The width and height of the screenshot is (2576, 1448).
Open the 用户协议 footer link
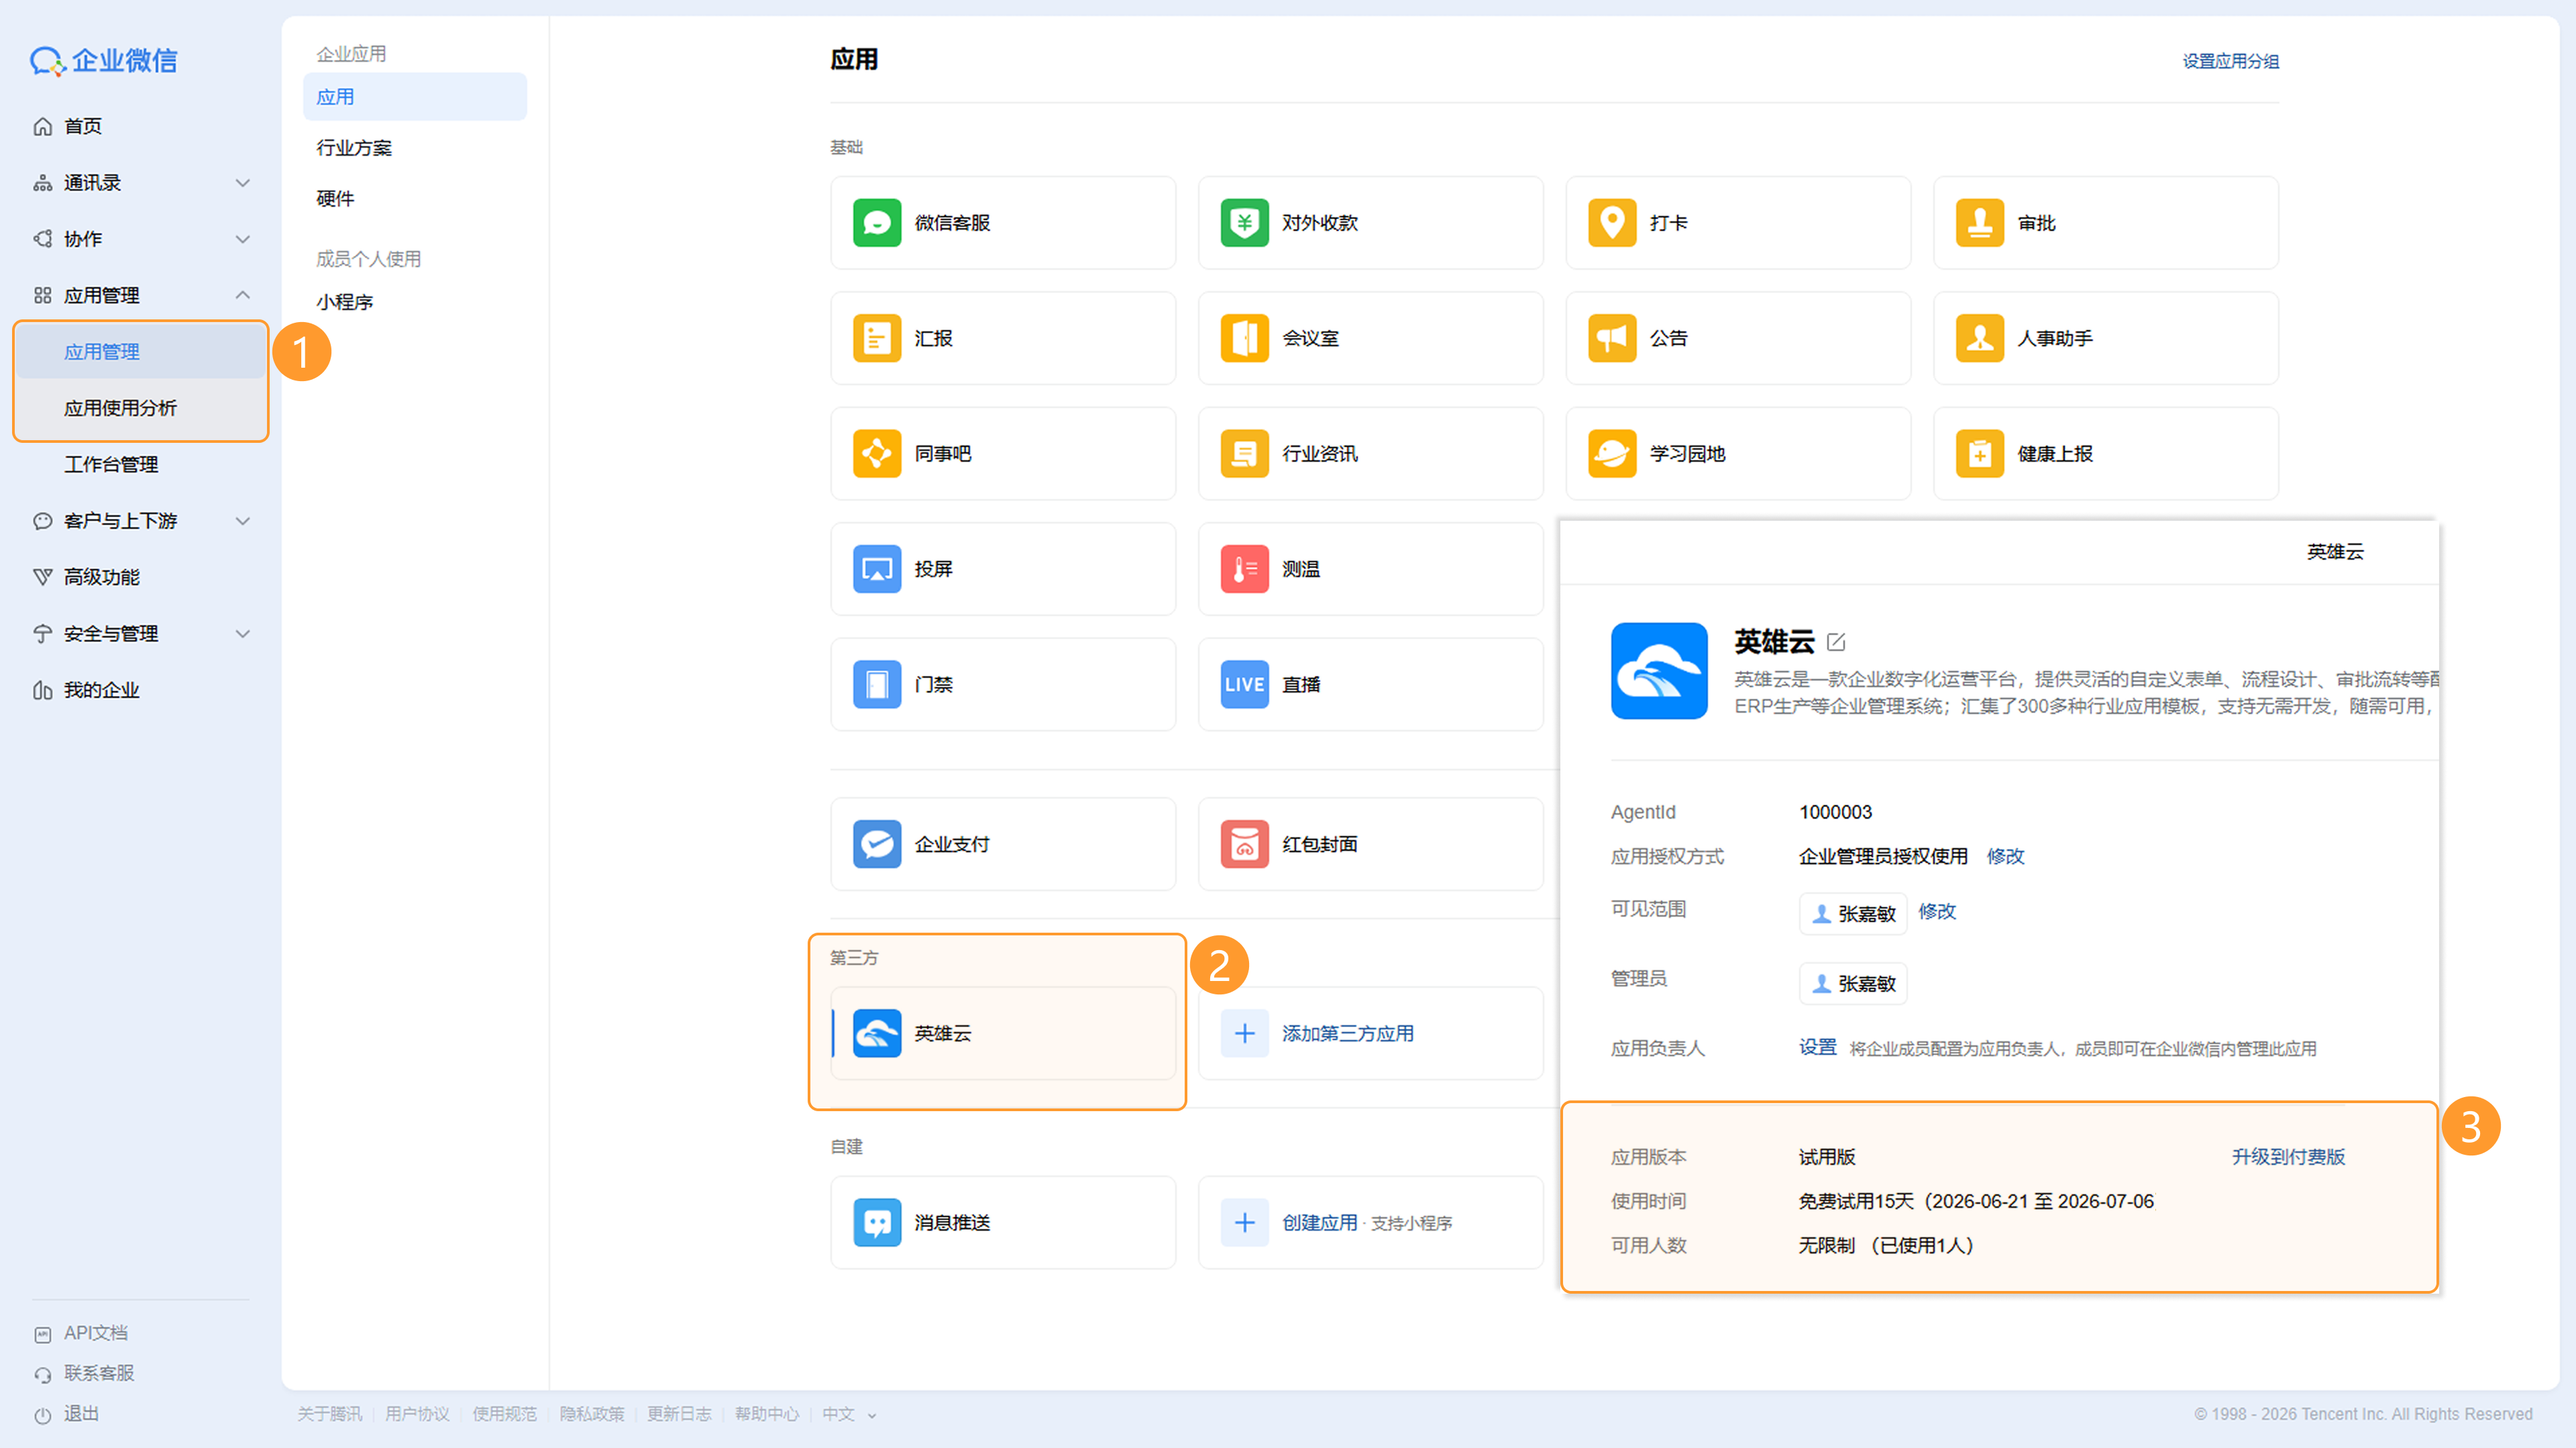[x=417, y=1414]
